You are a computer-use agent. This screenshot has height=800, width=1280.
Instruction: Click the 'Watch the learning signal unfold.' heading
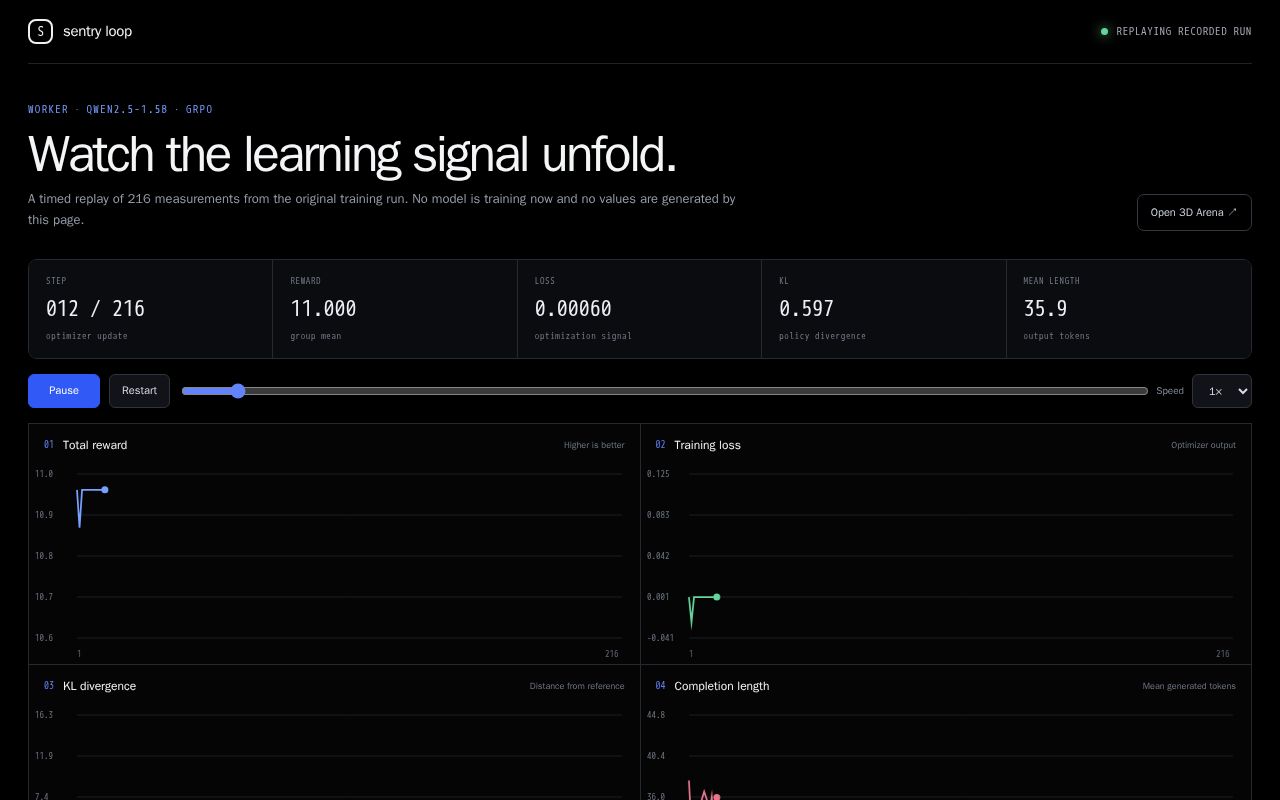point(352,155)
